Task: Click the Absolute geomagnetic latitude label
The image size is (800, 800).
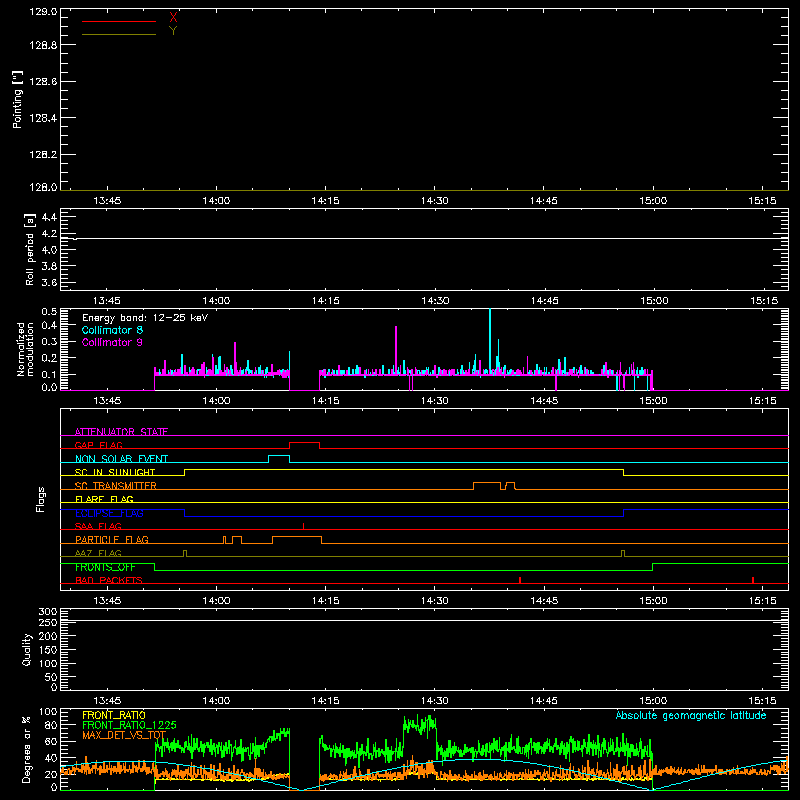Action: tap(691, 716)
